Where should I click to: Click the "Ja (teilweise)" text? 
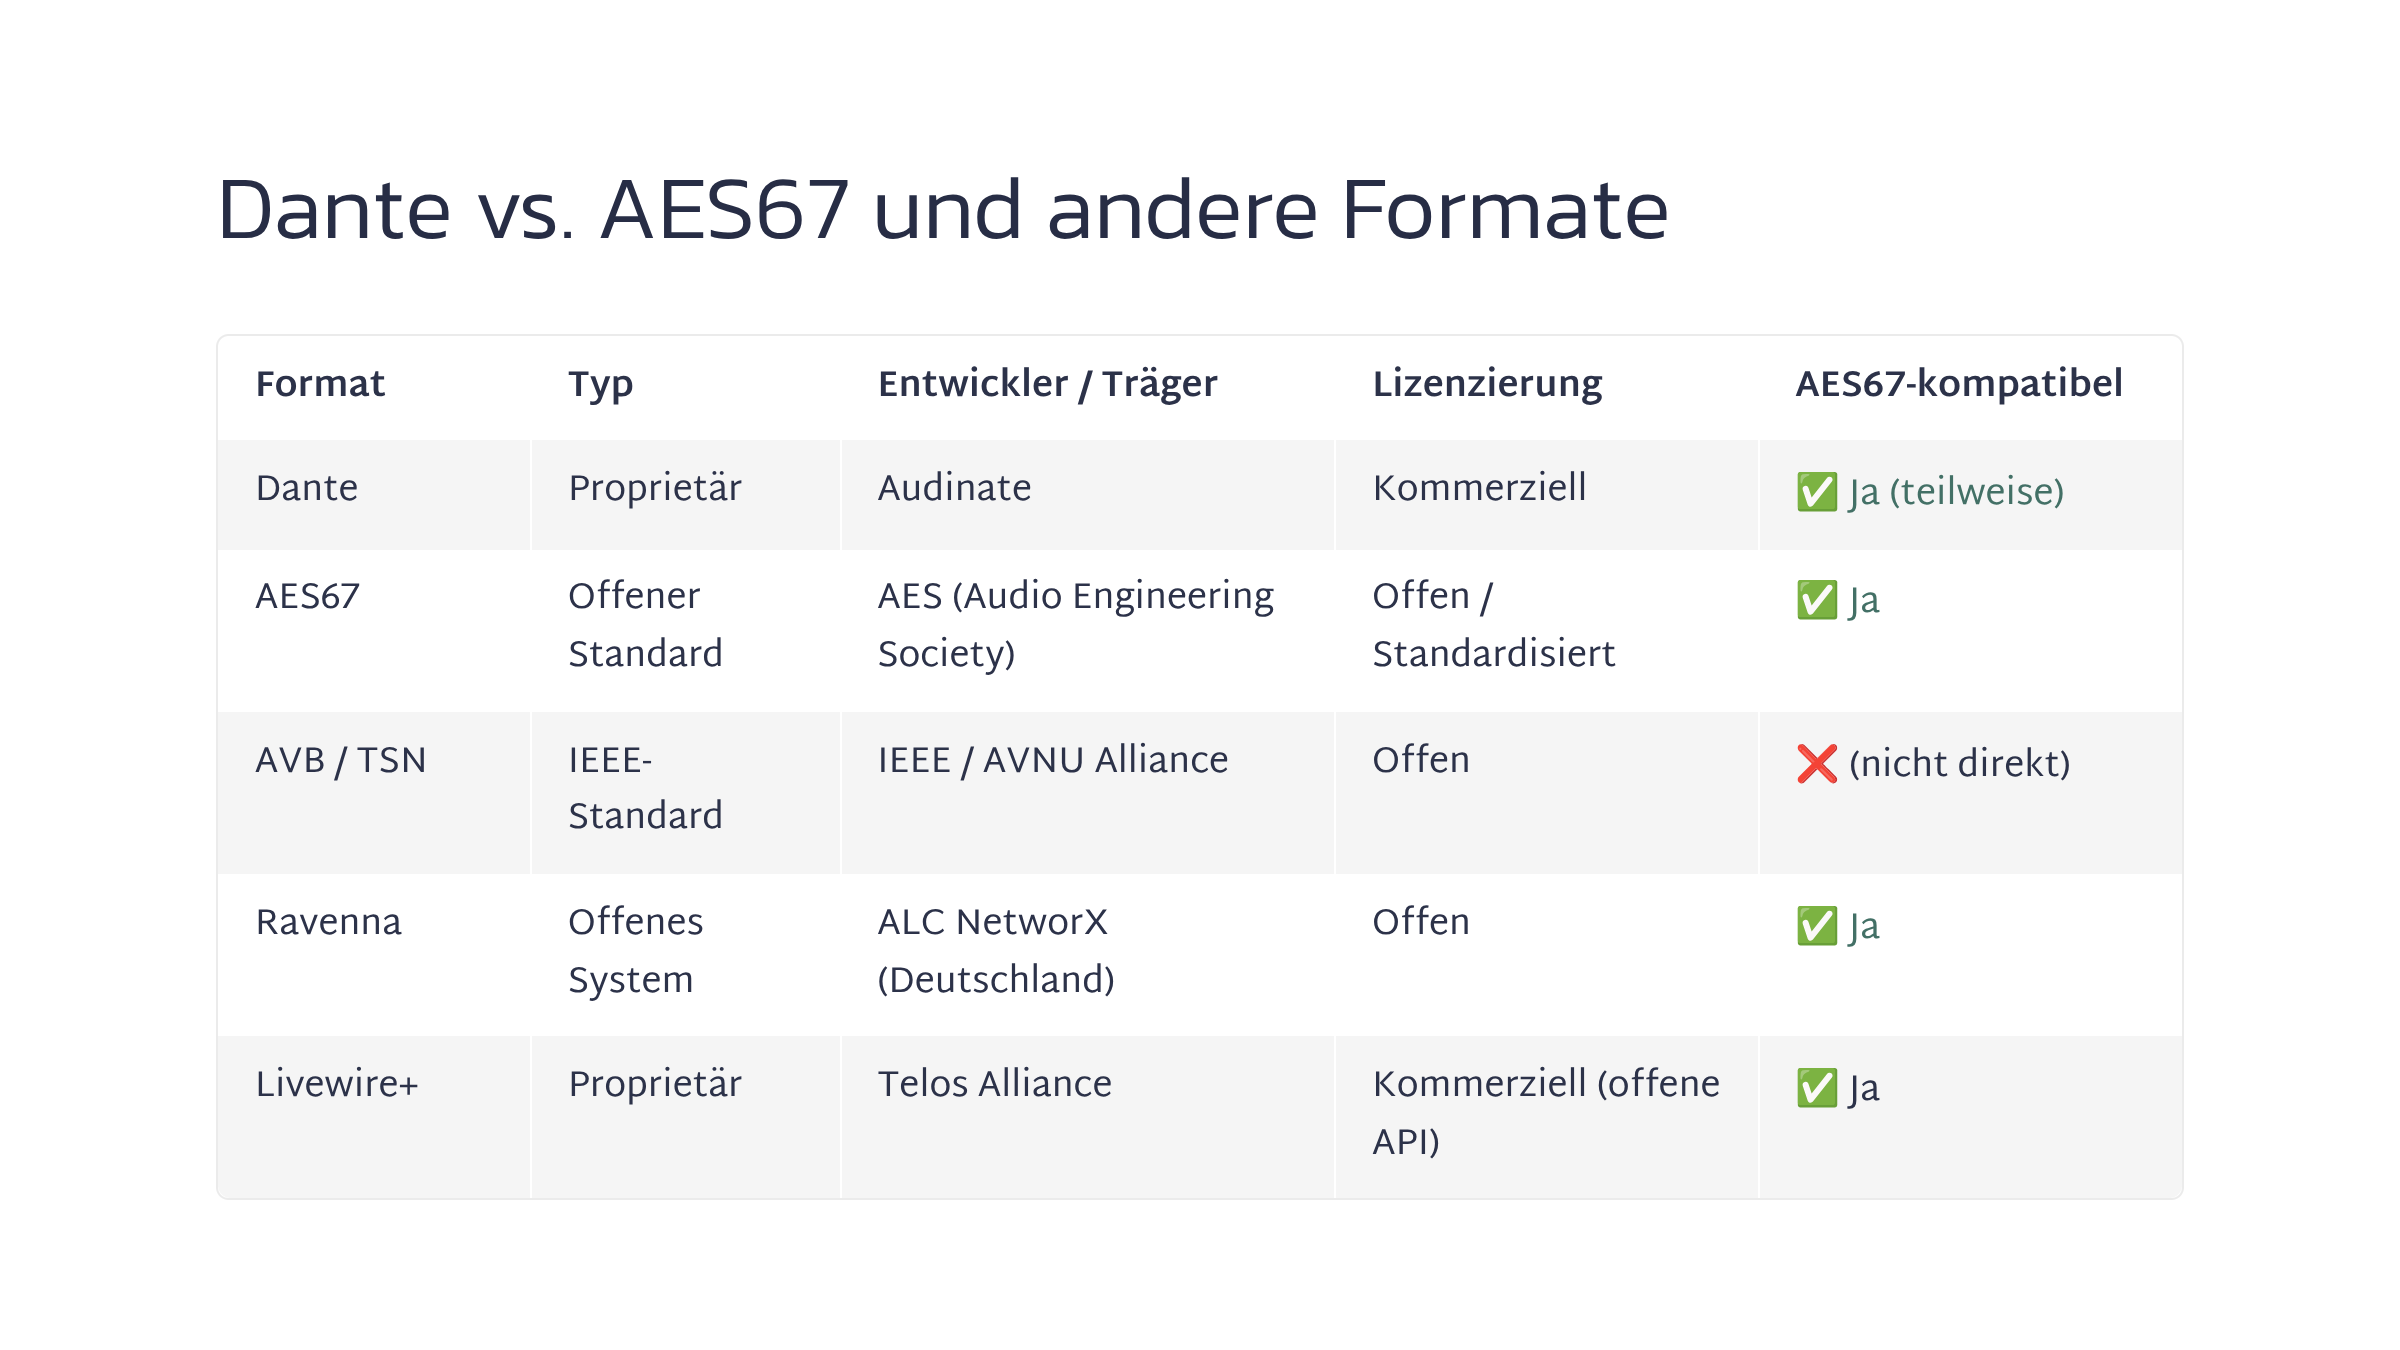[1956, 492]
